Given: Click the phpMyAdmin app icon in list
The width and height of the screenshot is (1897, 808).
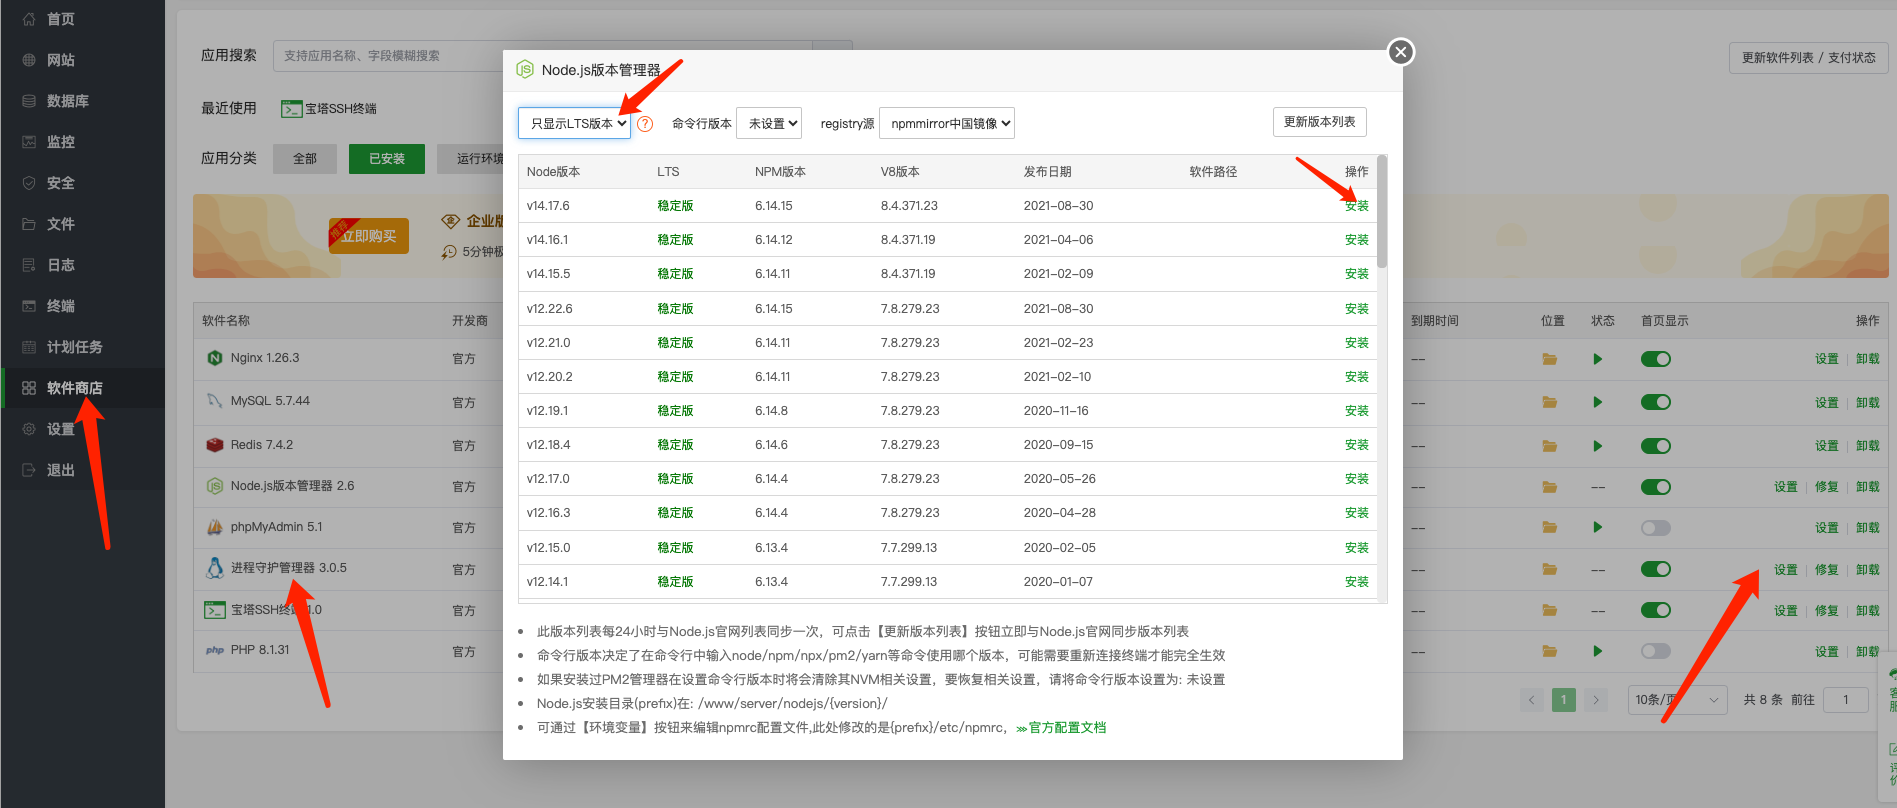Looking at the screenshot, I should click(x=214, y=527).
